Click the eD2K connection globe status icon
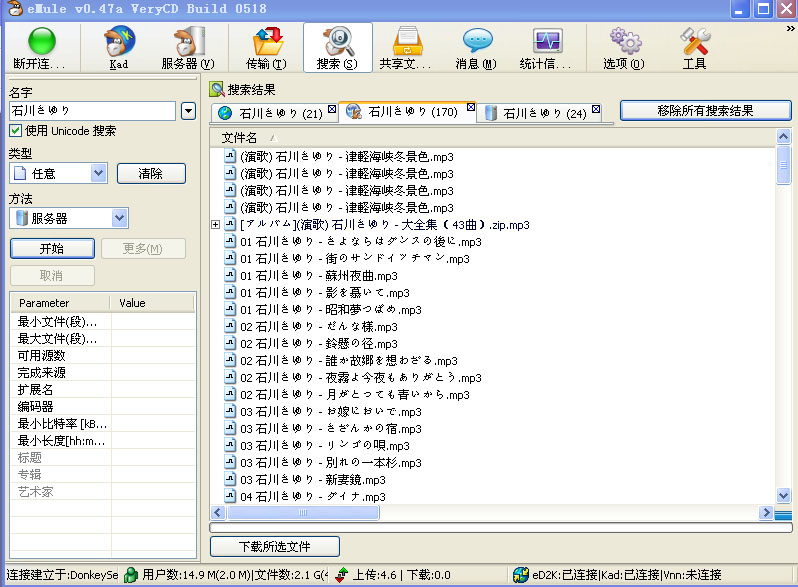The height and width of the screenshot is (587, 798). [x=521, y=575]
